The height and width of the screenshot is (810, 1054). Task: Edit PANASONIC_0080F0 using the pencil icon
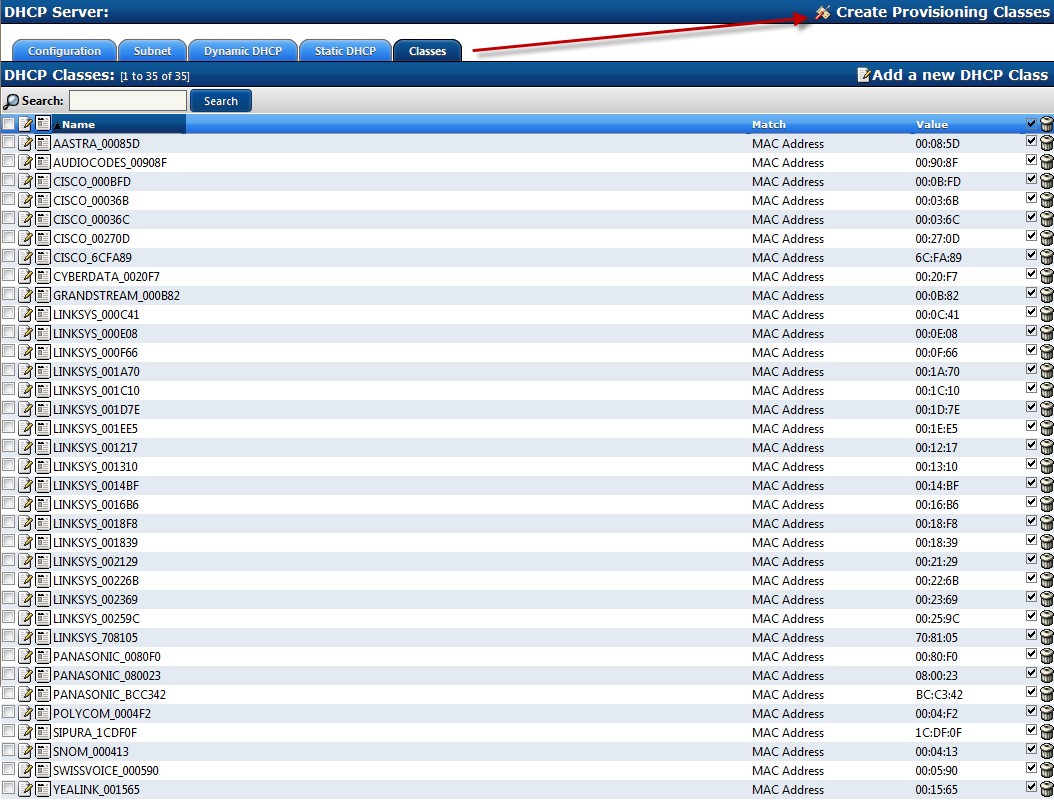point(26,656)
